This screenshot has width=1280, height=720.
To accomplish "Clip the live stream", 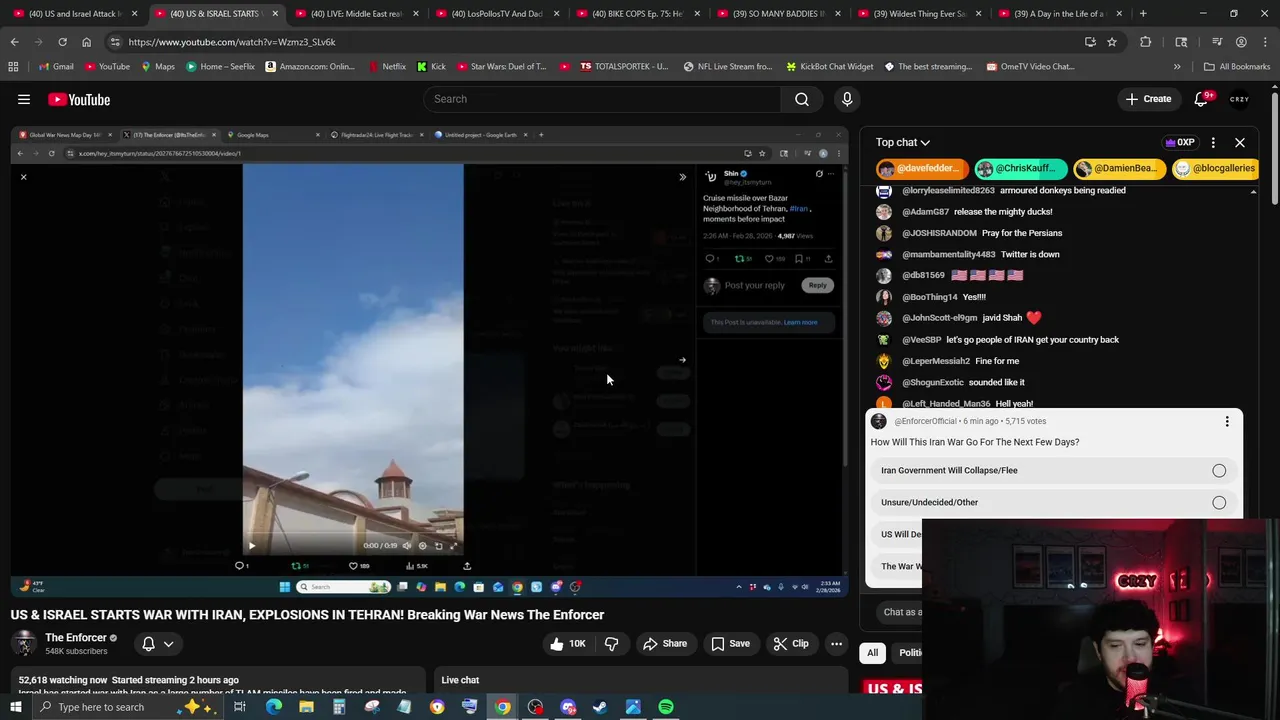I will tap(791, 644).
